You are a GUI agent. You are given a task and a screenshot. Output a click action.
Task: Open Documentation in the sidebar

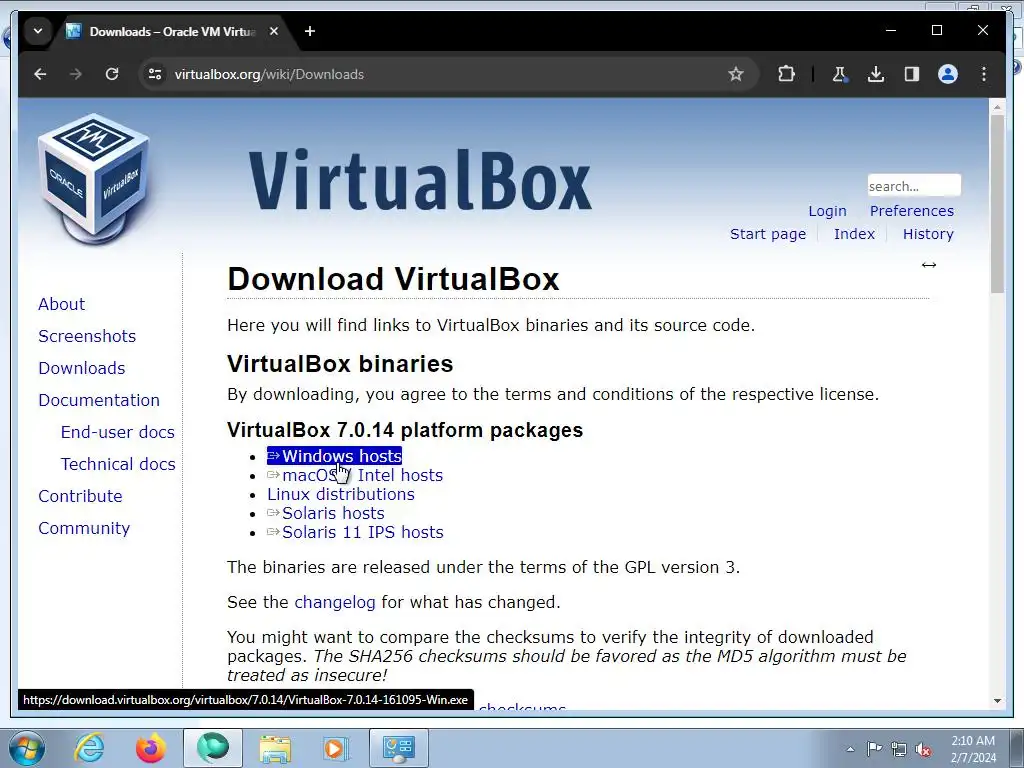click(x=99, y=400)
